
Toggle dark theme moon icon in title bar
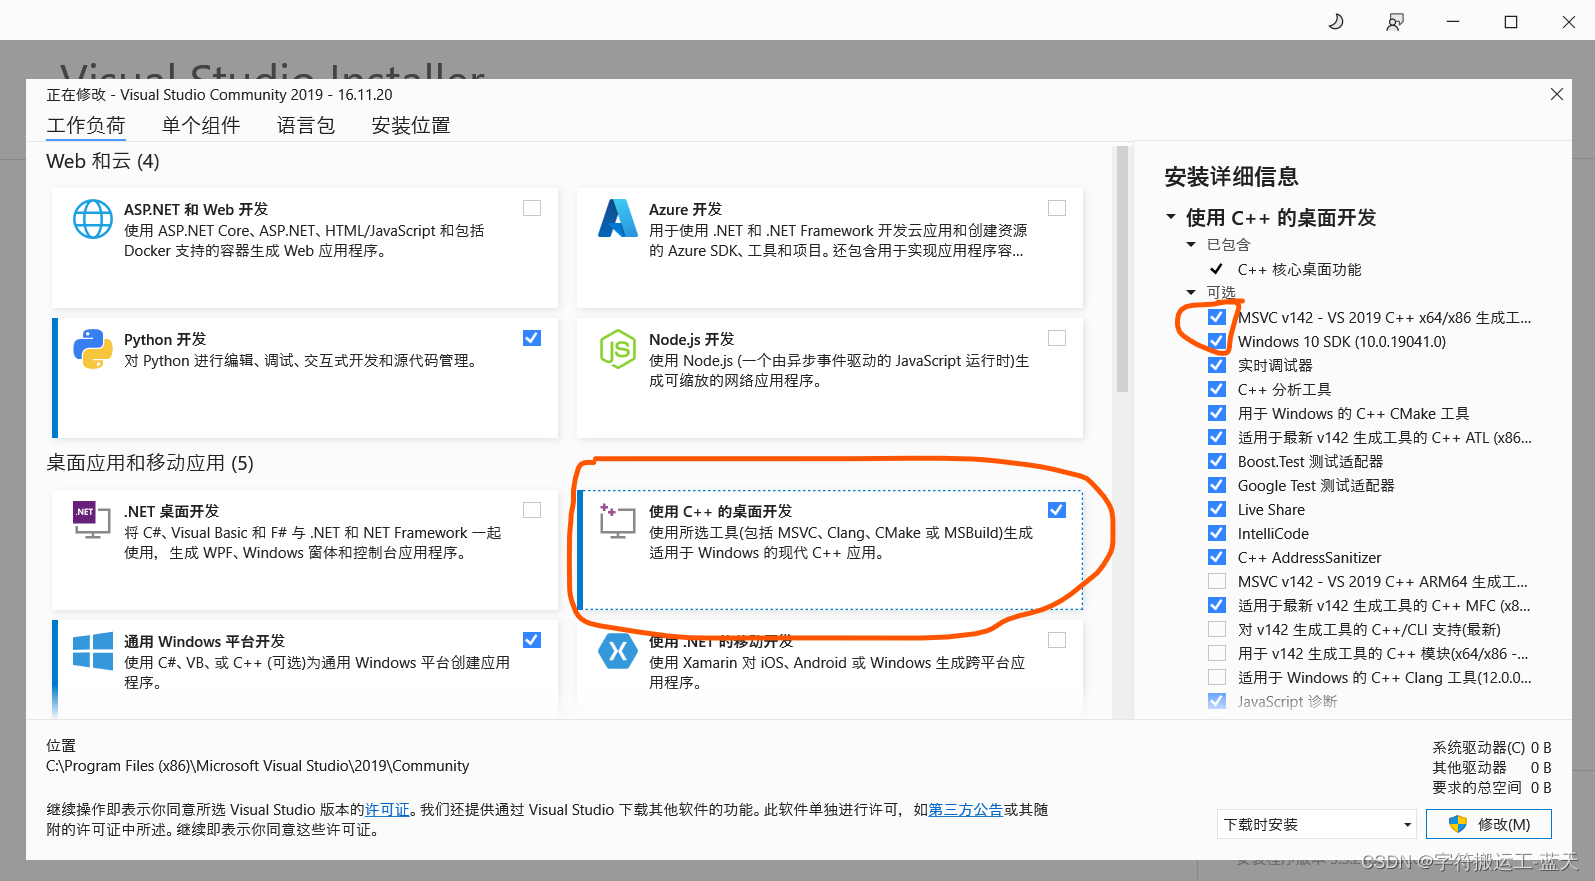tap(1336, 21)
